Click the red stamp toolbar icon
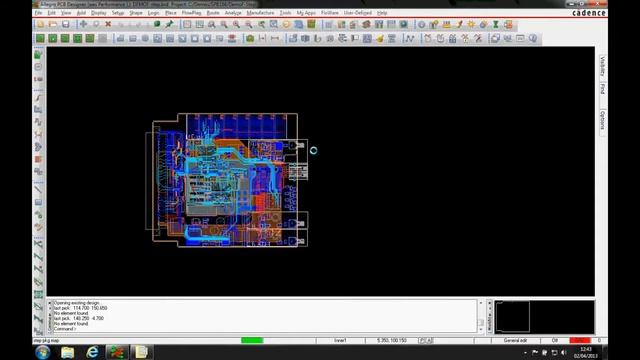Image resolution: width=640 pixels, height=360 pixels. [x=232, y=38]
